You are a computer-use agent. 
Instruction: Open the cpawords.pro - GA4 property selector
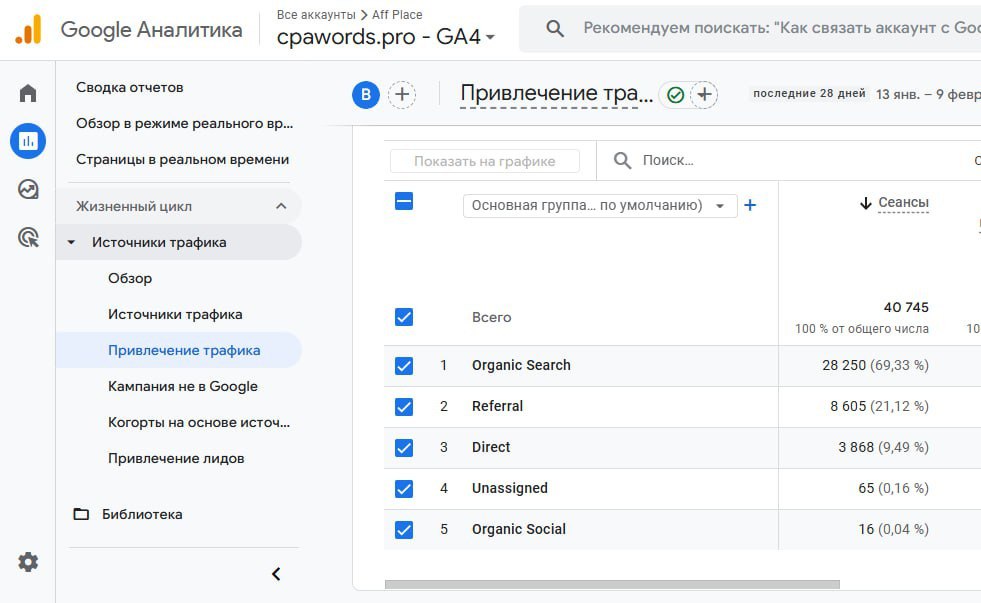(x=386, y=37)
